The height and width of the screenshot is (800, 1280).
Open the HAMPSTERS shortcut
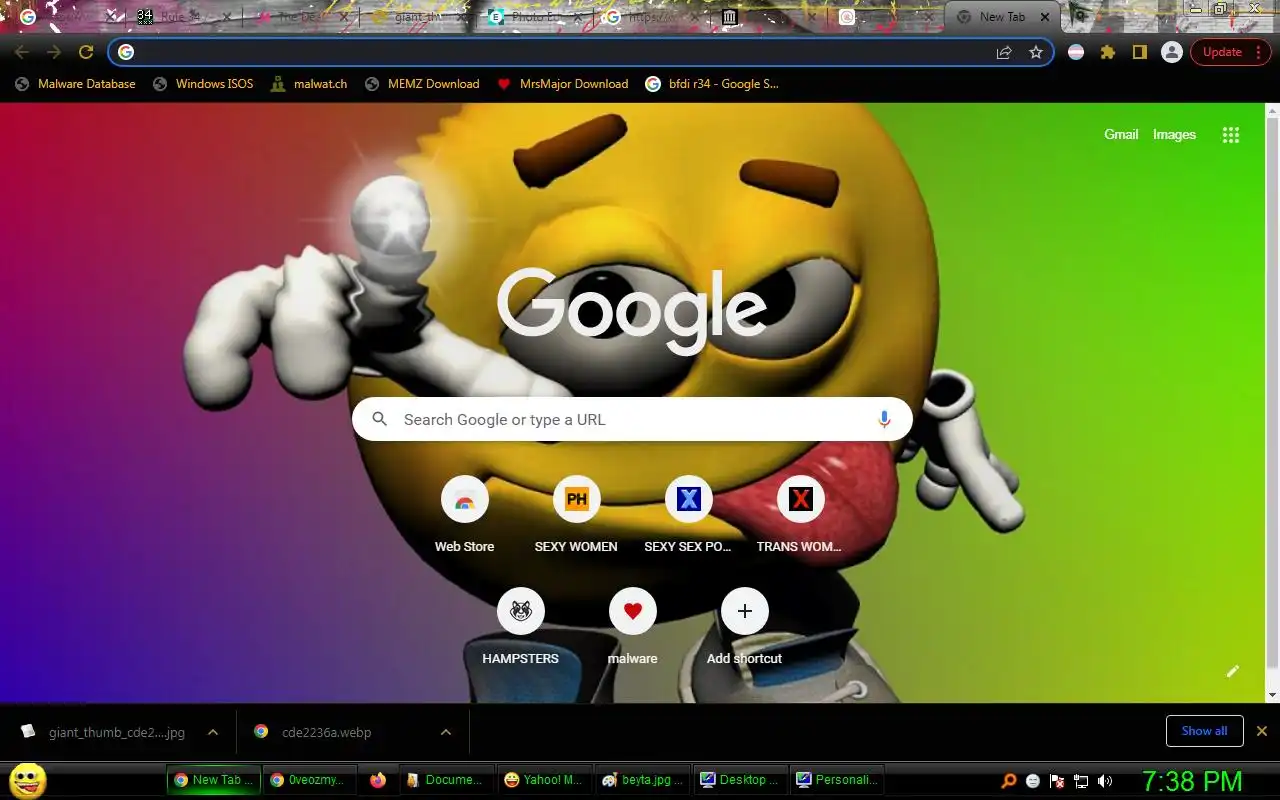tap(520, 626)
